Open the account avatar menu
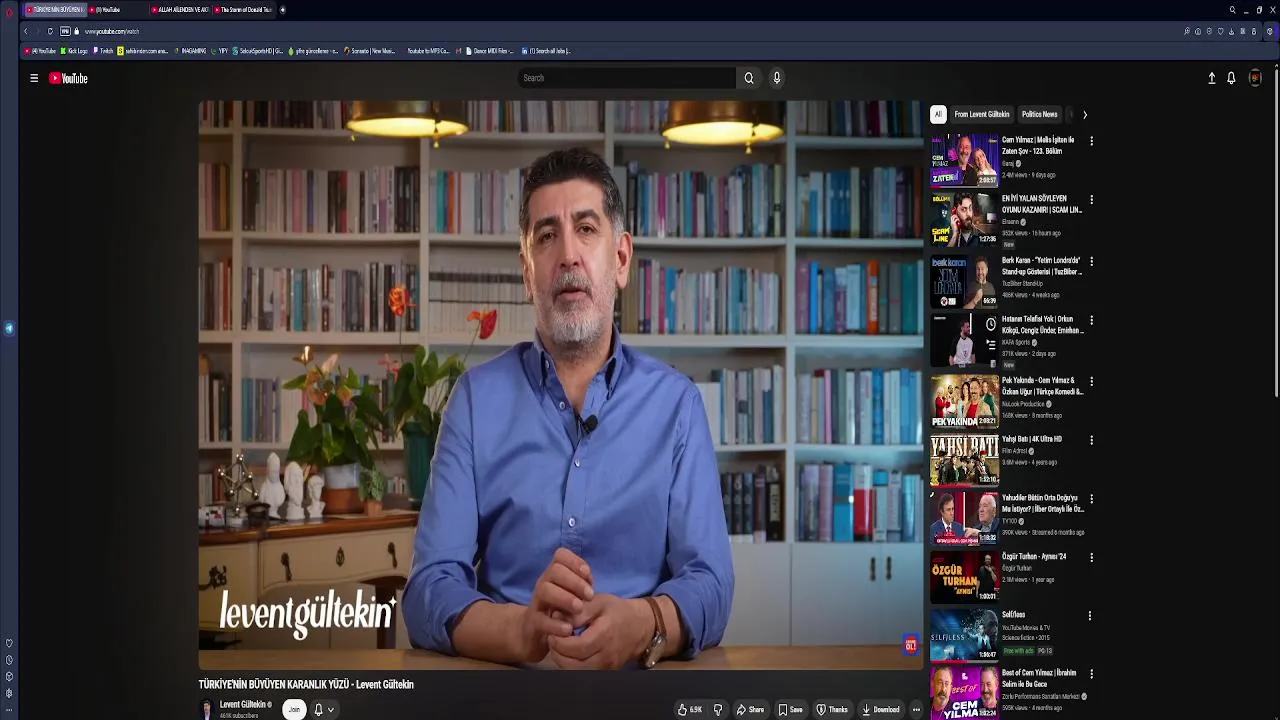 click(1255, 78)
